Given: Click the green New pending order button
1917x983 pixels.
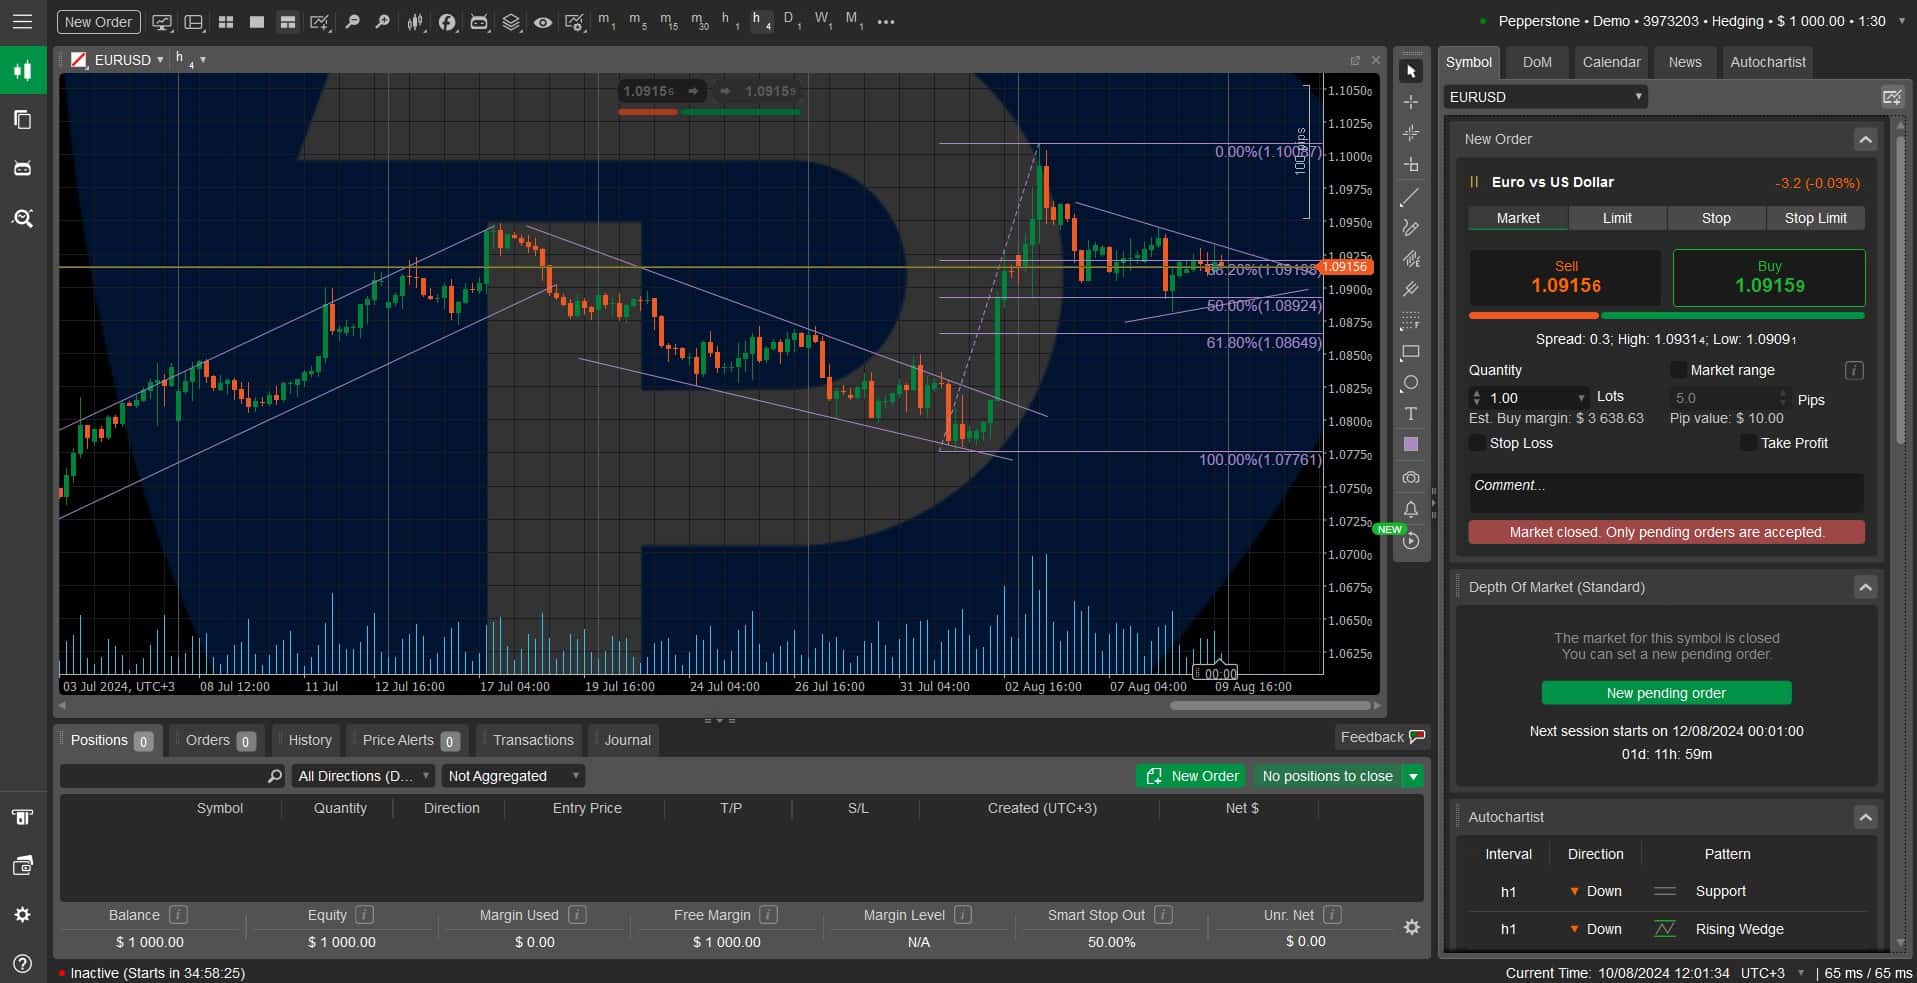Looking at the screenshot, I should click(x=1666, y=693).
